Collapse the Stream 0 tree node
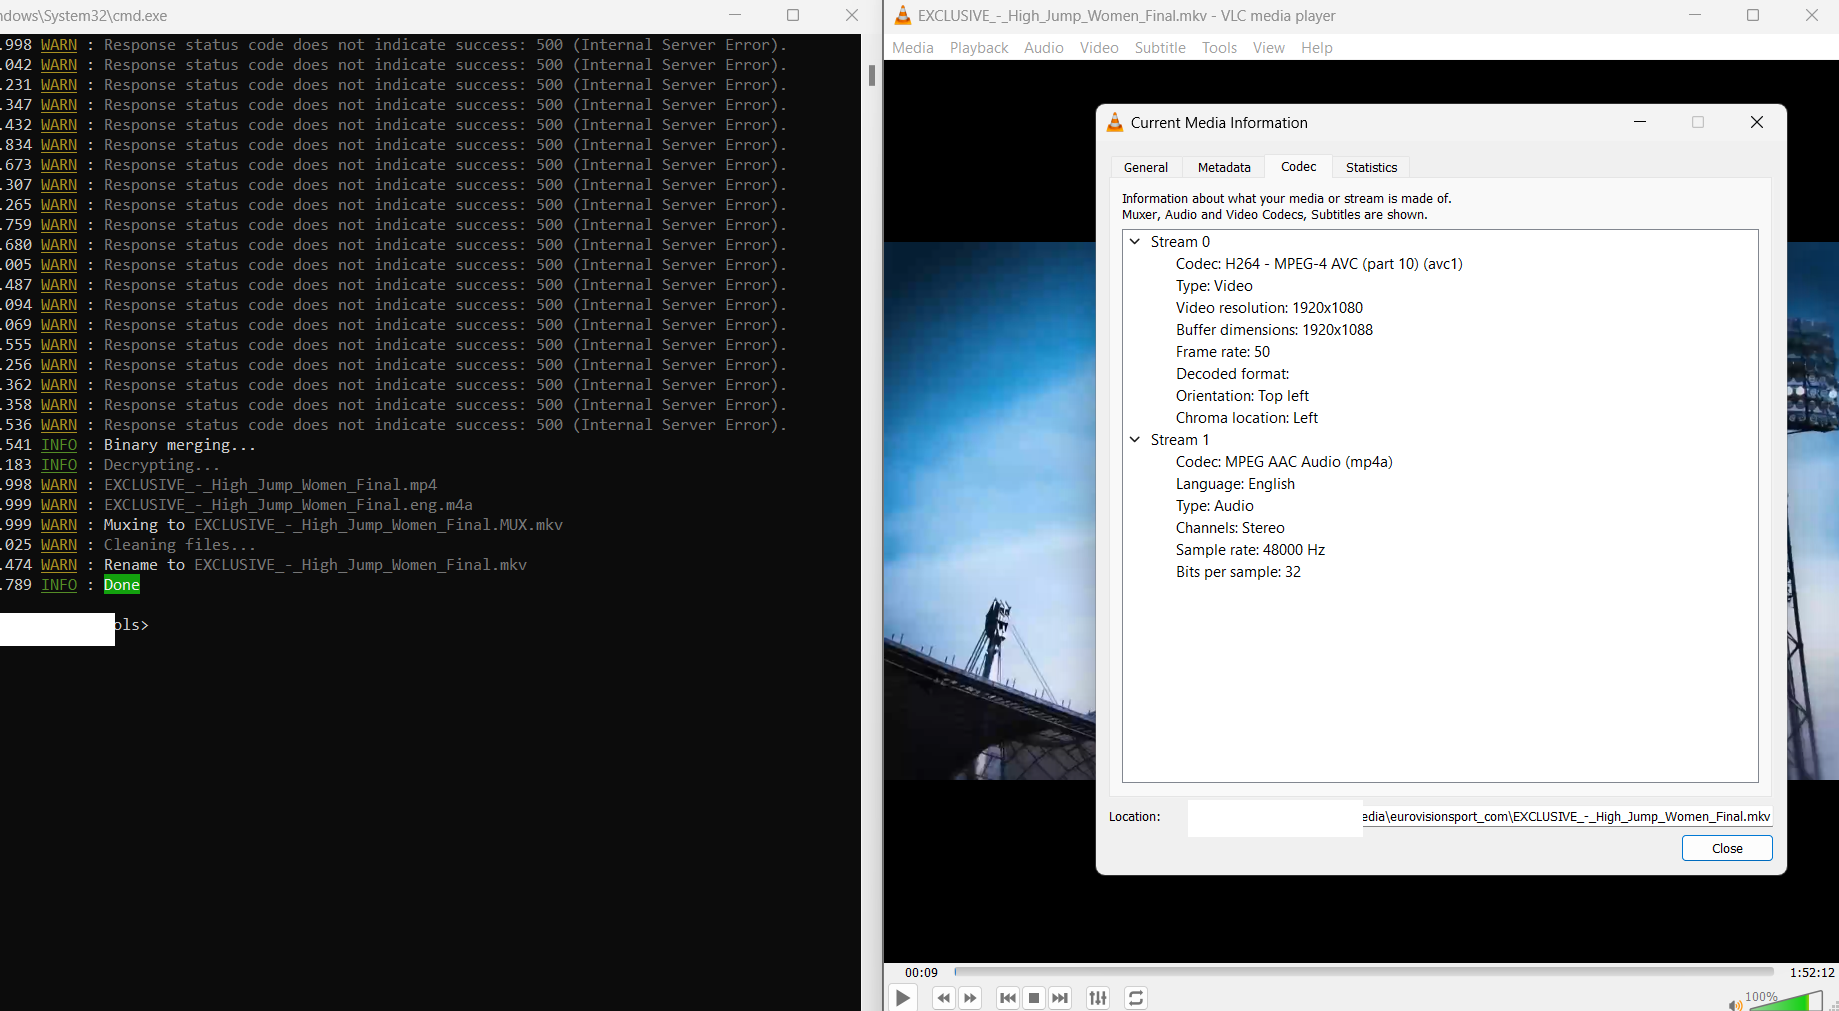The width and height of the screenshot is (1839, 1011). point(1135,242)
